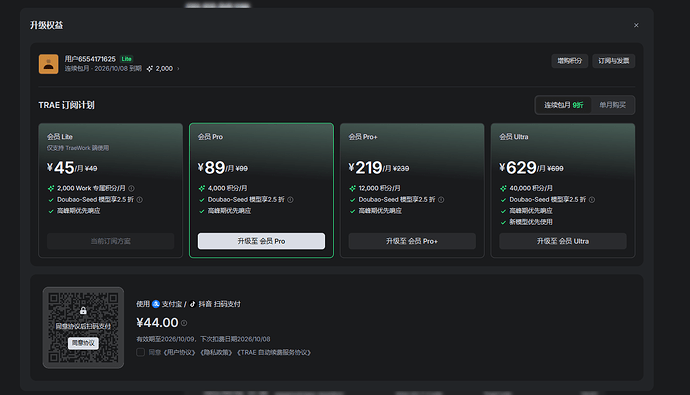690x395 pixels.
Task: Click the lock icon on QR code
Action: point(83,311)
